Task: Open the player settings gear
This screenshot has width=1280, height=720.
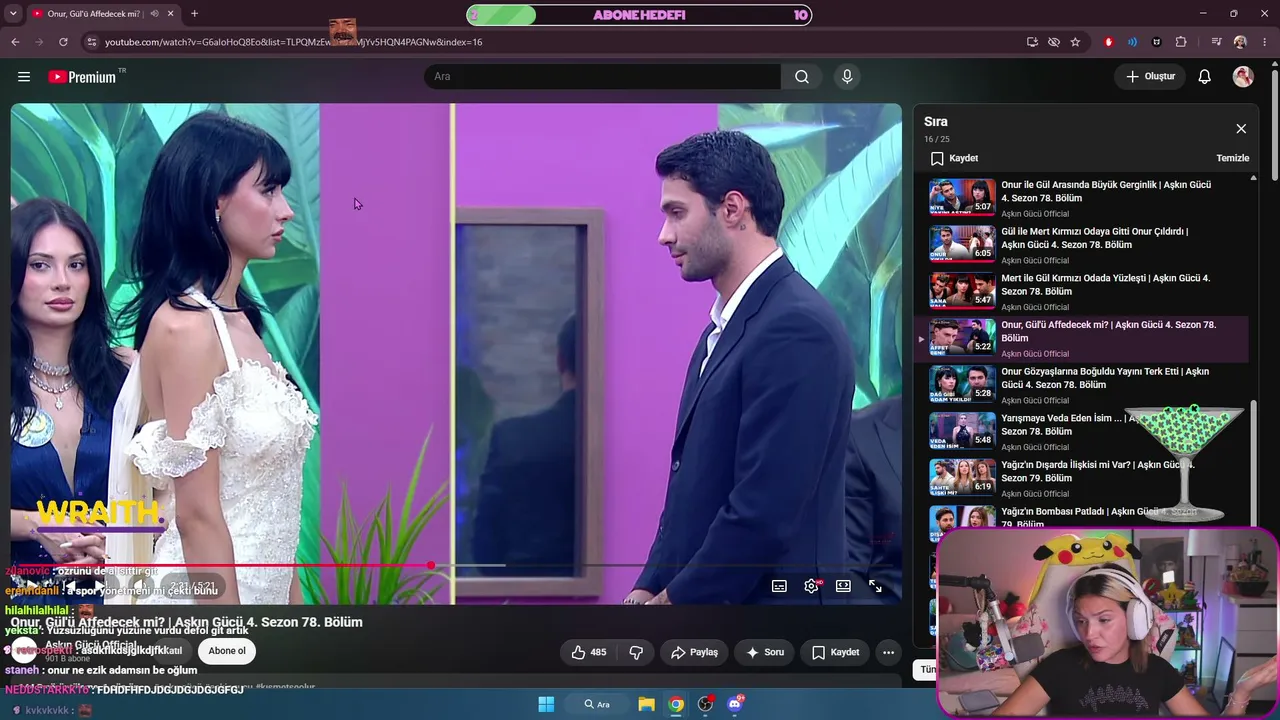Action: [x=811, y=586]
